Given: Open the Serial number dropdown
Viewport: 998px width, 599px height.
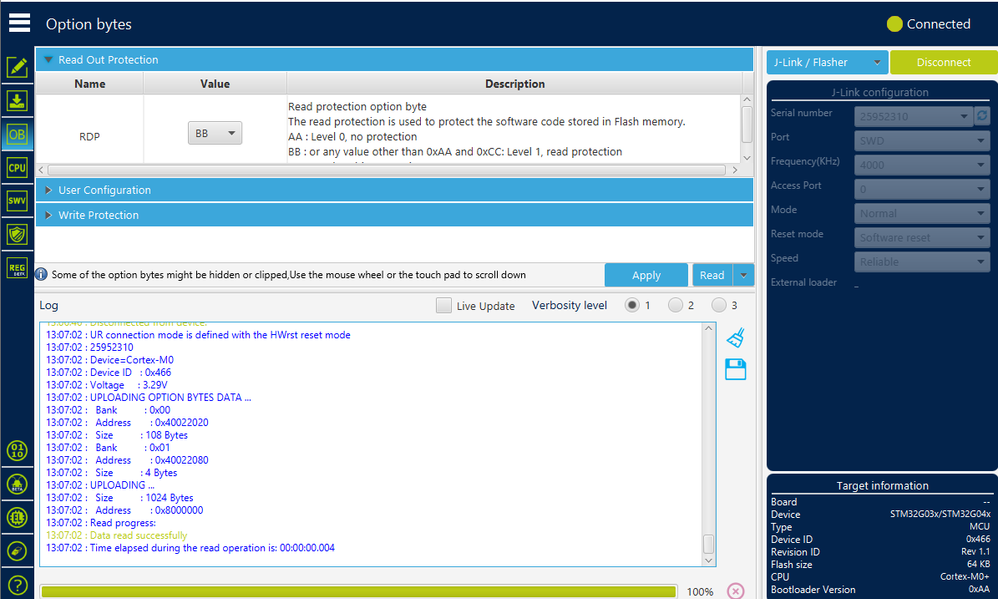Looking at the screenshot, I should pyautogui.click(x=913, y=116).
